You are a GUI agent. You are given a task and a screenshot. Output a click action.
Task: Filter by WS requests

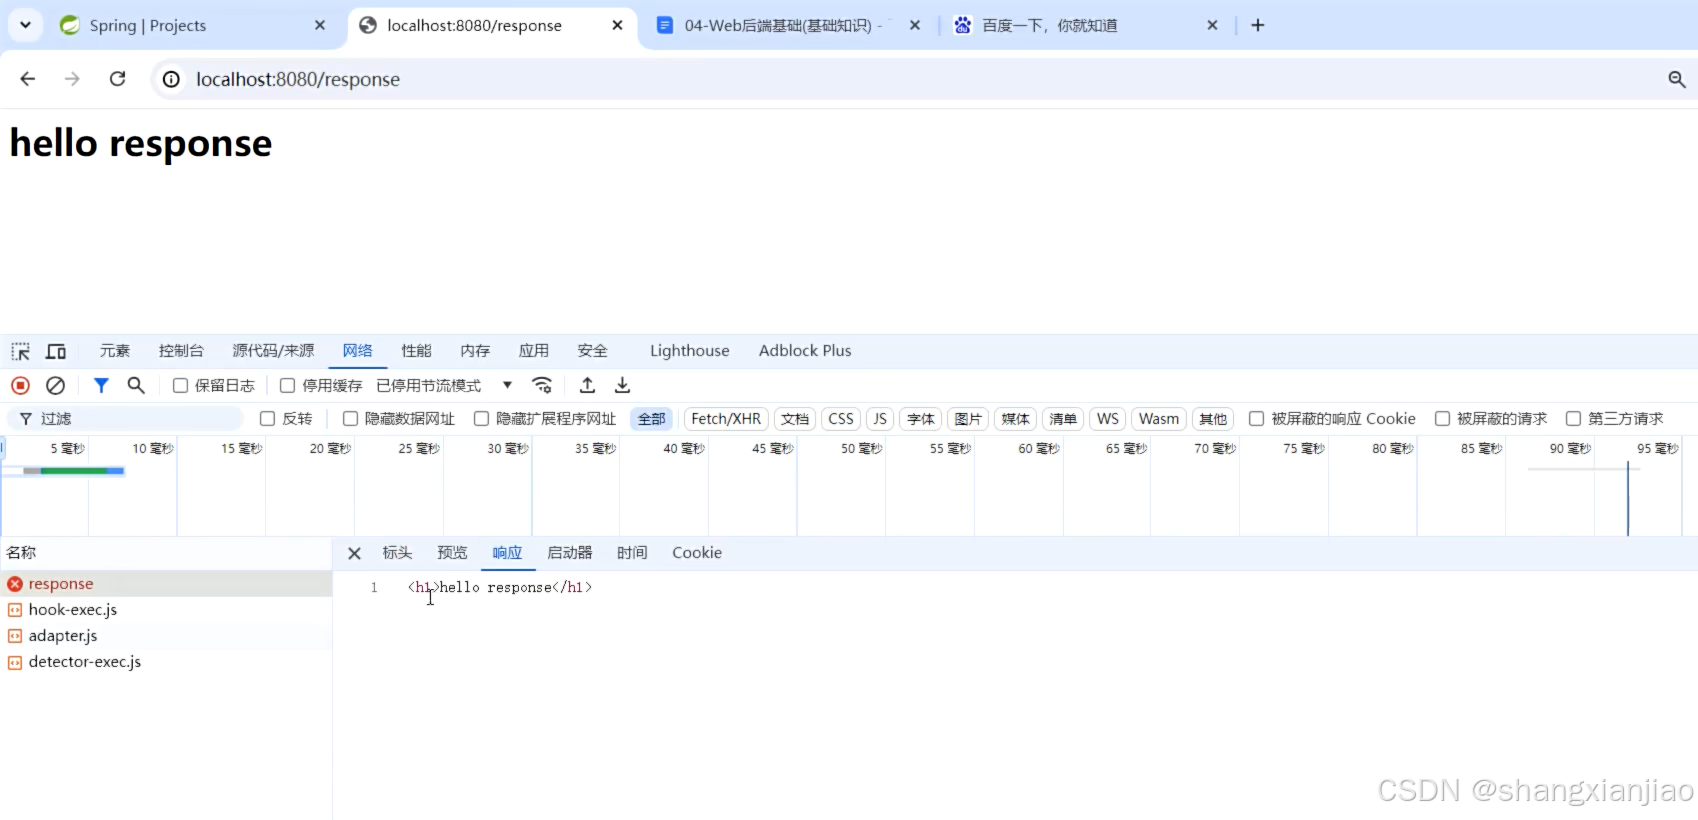1108,419
